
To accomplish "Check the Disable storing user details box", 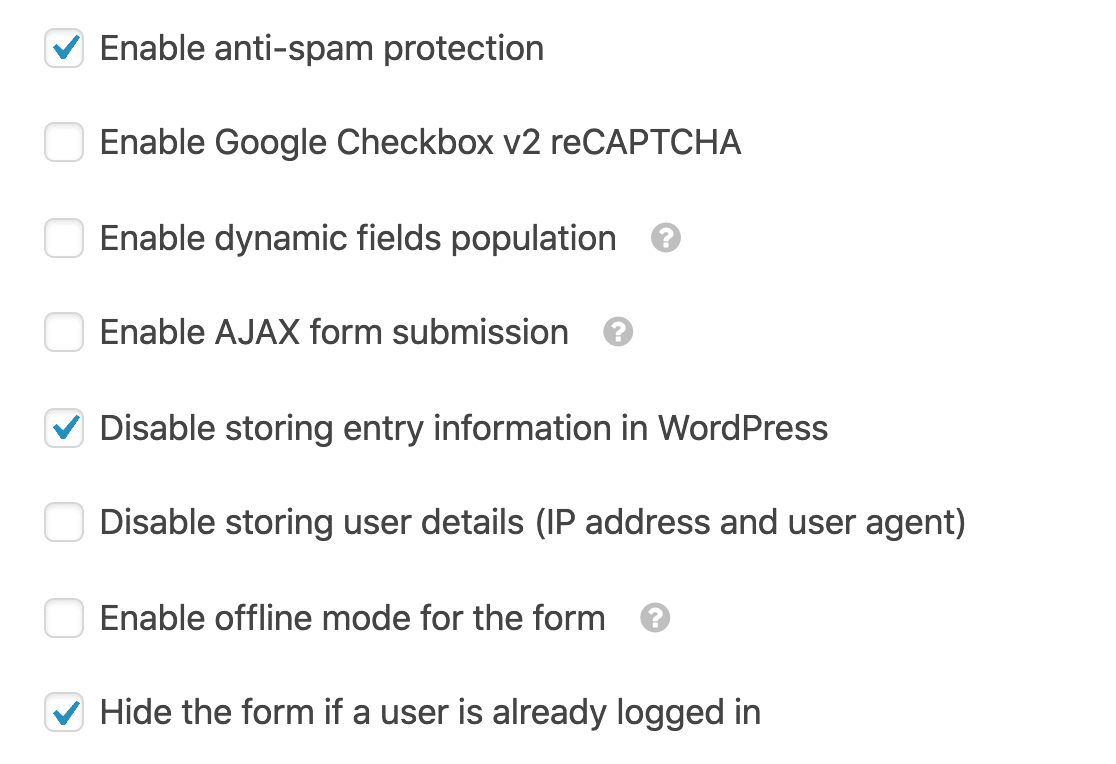I will click(64, 522).
